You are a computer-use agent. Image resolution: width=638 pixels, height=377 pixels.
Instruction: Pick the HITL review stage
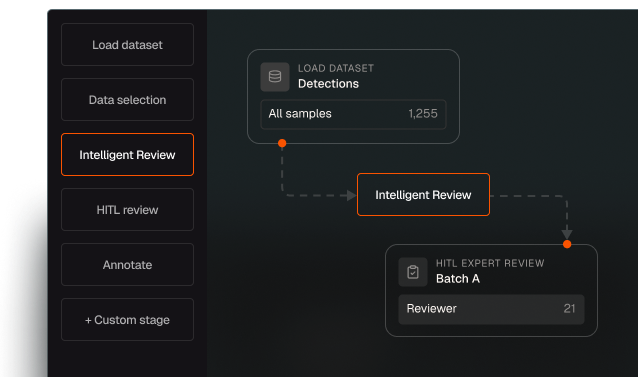(127, 209)
